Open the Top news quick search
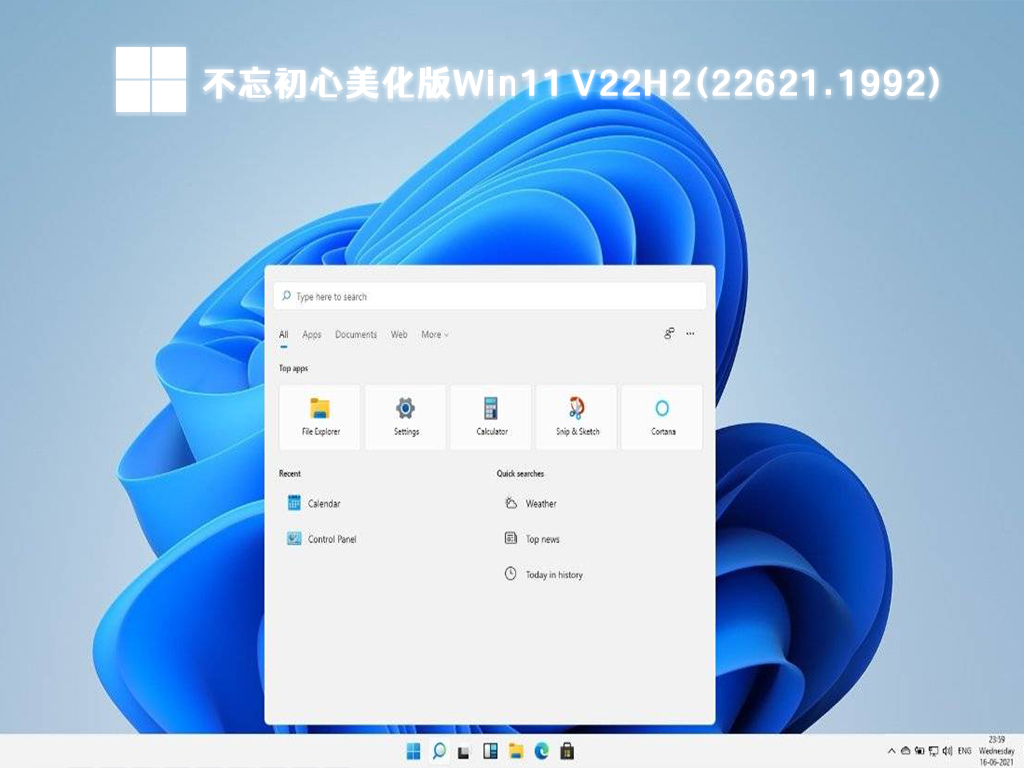This screenshot has width=1024, height=768. (542, 539)
